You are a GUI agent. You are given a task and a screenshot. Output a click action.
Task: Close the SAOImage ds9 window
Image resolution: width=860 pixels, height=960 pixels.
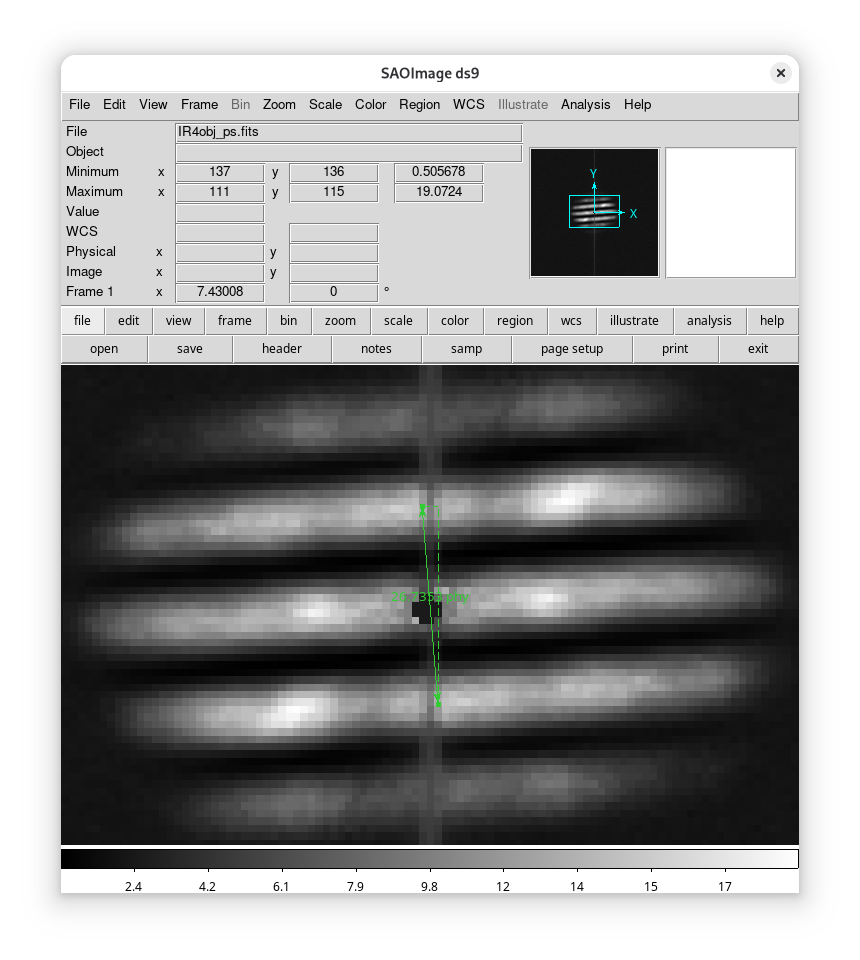tap(781, 73)
